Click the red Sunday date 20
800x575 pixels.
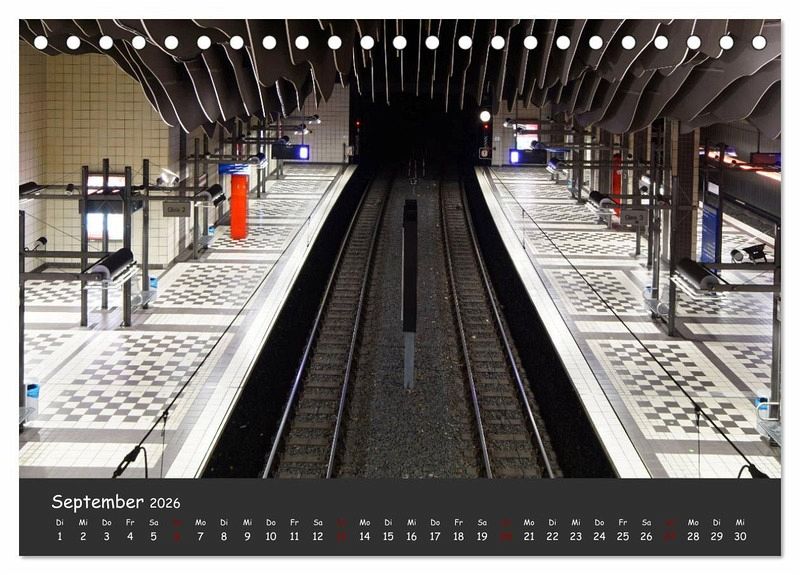(506, 536)
